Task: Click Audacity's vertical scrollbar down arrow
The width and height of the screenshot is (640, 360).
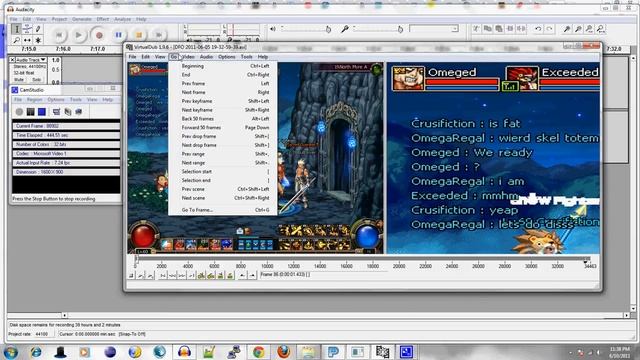Action: click(633, 309)
